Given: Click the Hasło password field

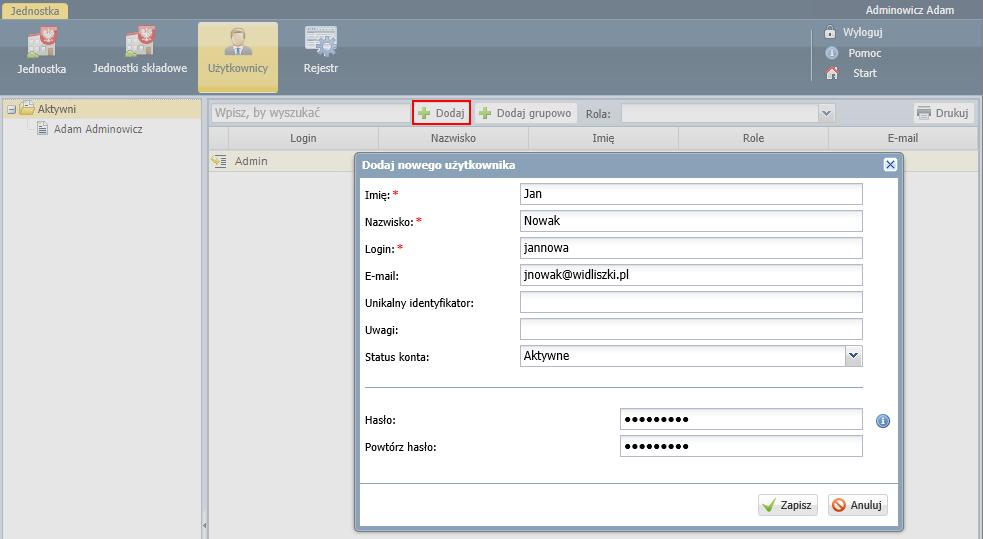Looking at the screenshot, I should (x=741, y=419).
